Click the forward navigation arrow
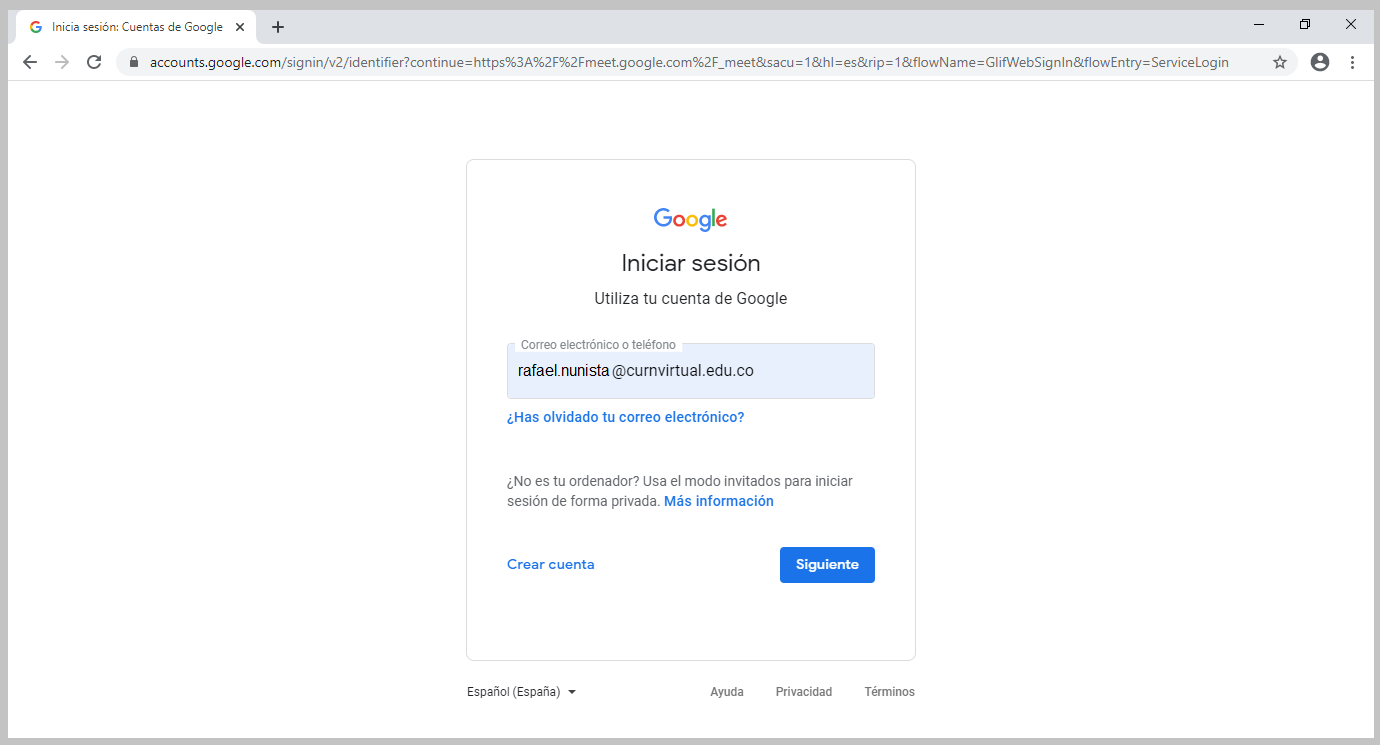Screen dimensions: 1380x745 (x=61, y=62)
